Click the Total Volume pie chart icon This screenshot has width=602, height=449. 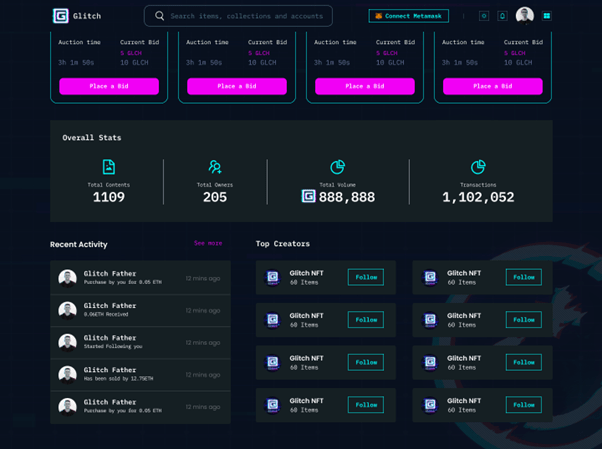click(337, 167)
